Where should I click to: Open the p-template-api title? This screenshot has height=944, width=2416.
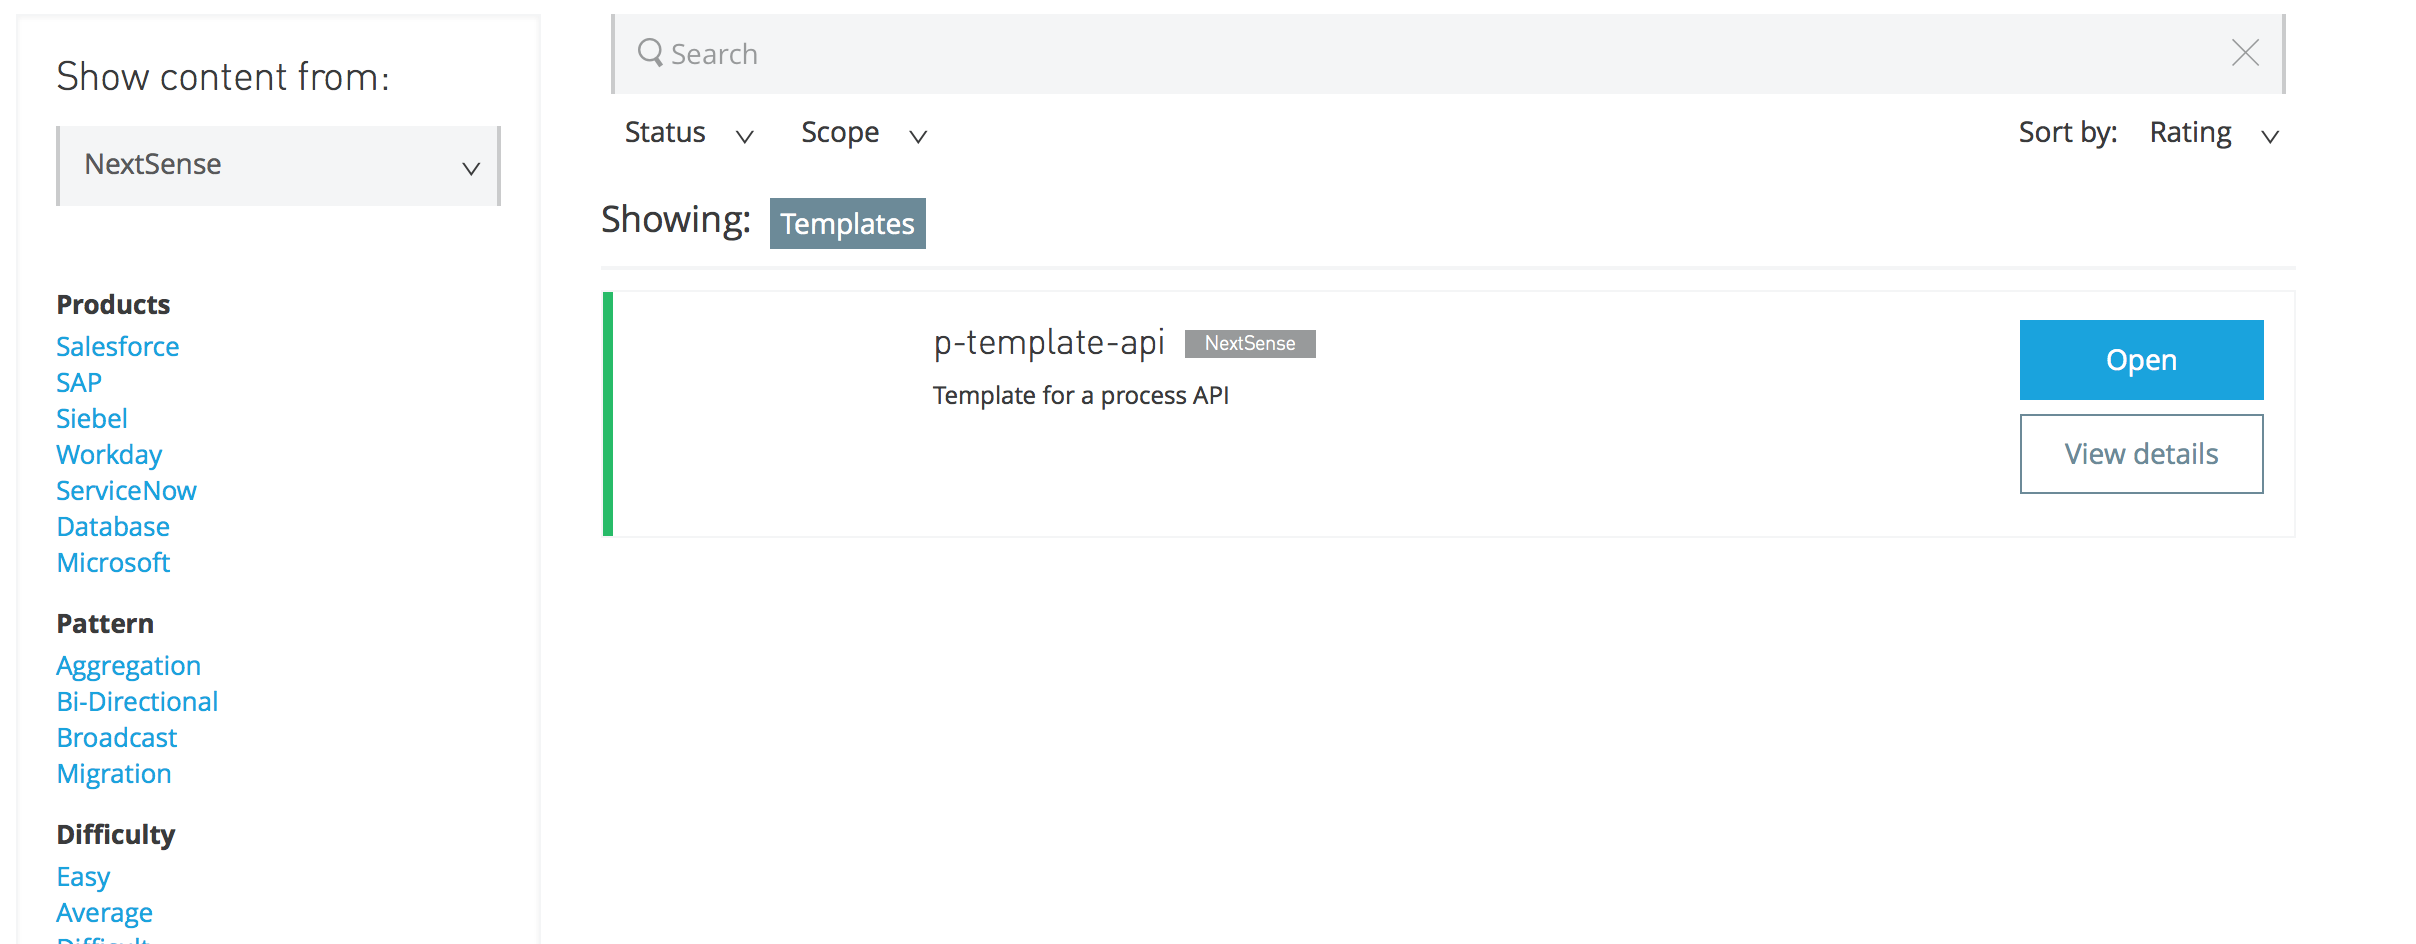click(1049, 343)
